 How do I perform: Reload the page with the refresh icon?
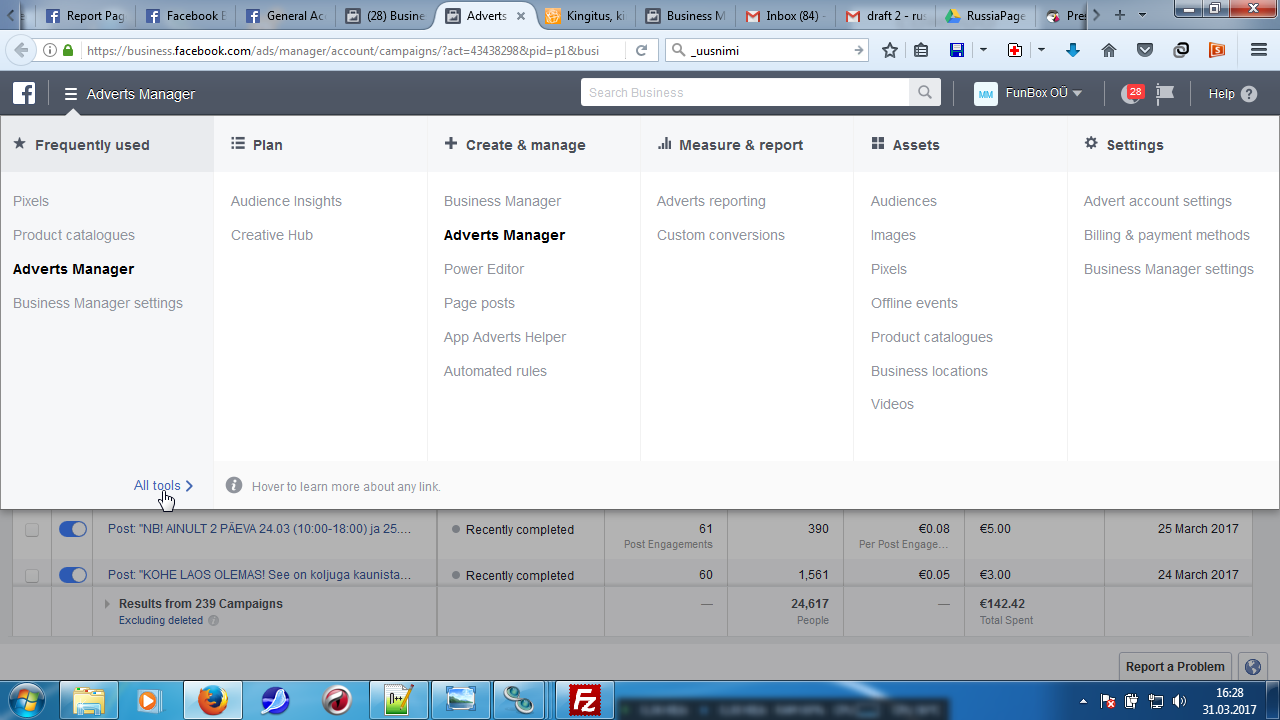click(642, 50)
